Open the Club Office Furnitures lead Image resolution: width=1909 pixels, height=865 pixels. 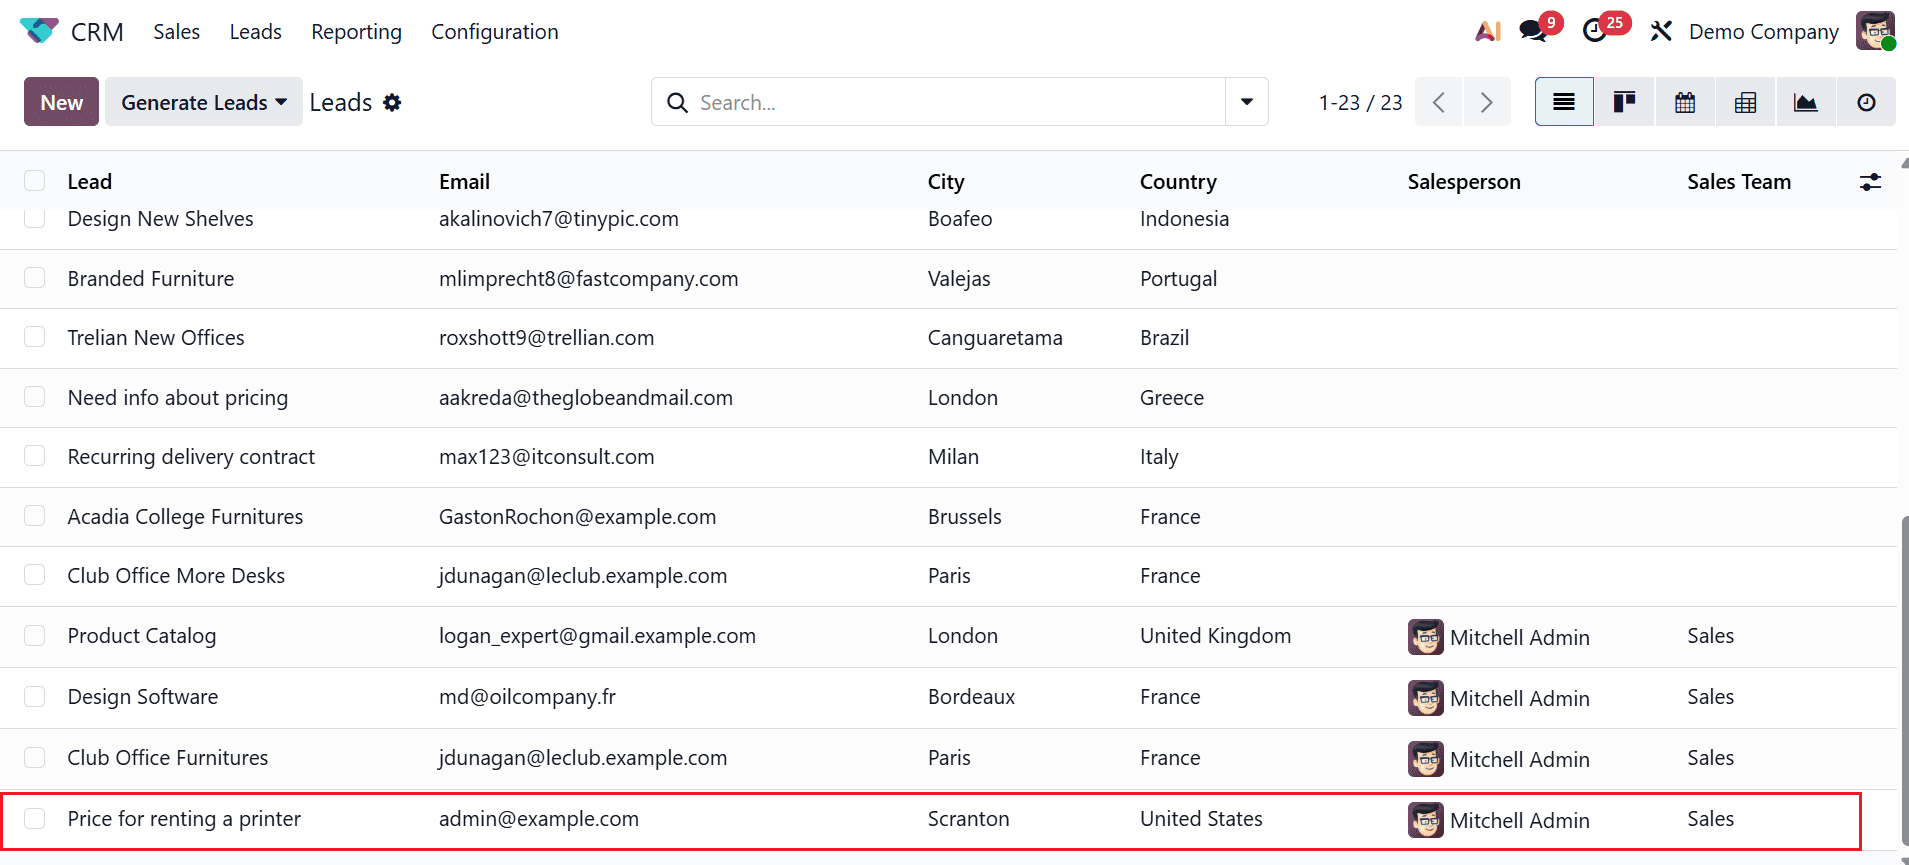tap(168, 758)
